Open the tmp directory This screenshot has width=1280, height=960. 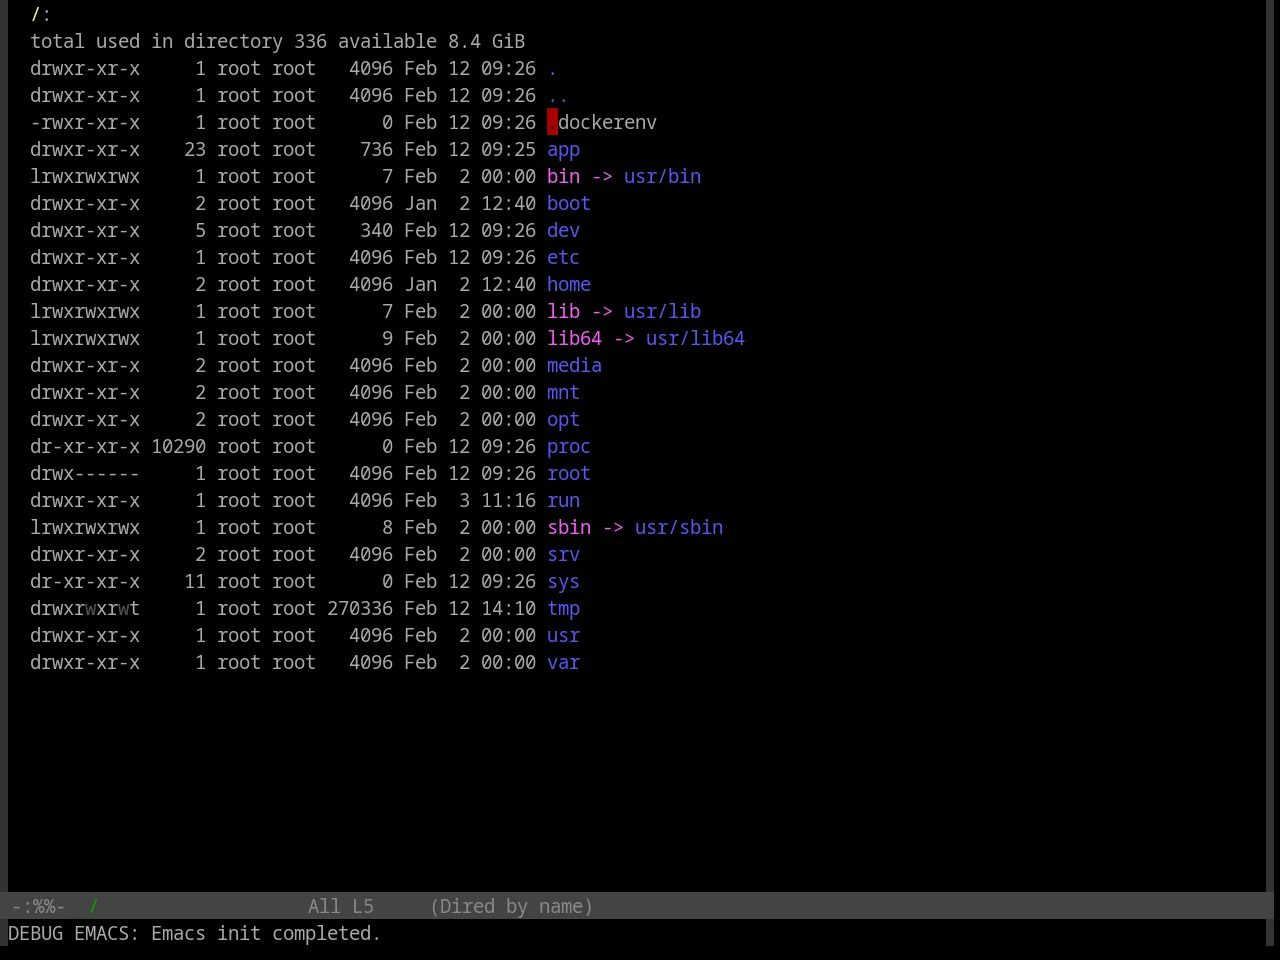563,608
